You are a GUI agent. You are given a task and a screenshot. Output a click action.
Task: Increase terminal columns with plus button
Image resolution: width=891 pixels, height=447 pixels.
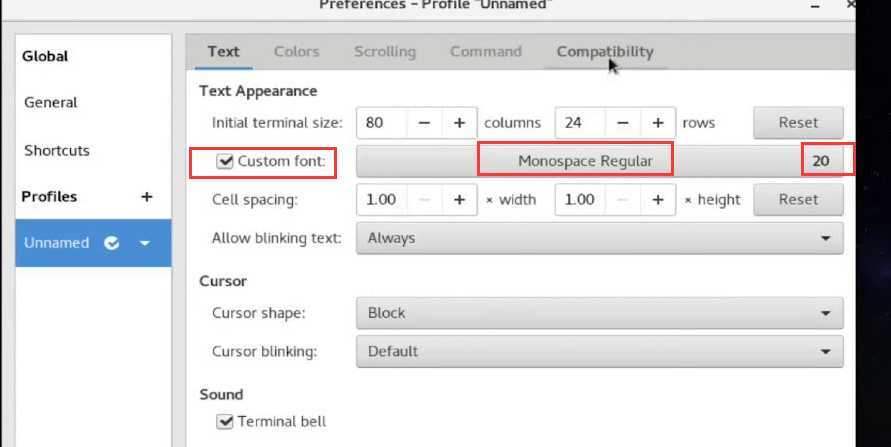click(x=459, y=123)
